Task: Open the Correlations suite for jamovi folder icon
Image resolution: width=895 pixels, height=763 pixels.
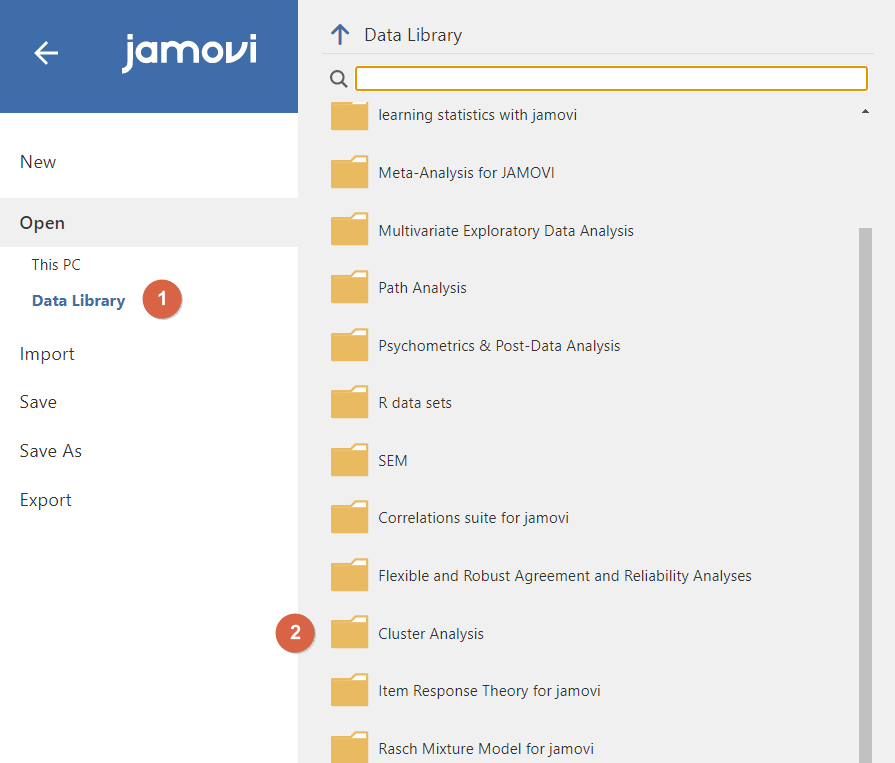Action: 349,517
